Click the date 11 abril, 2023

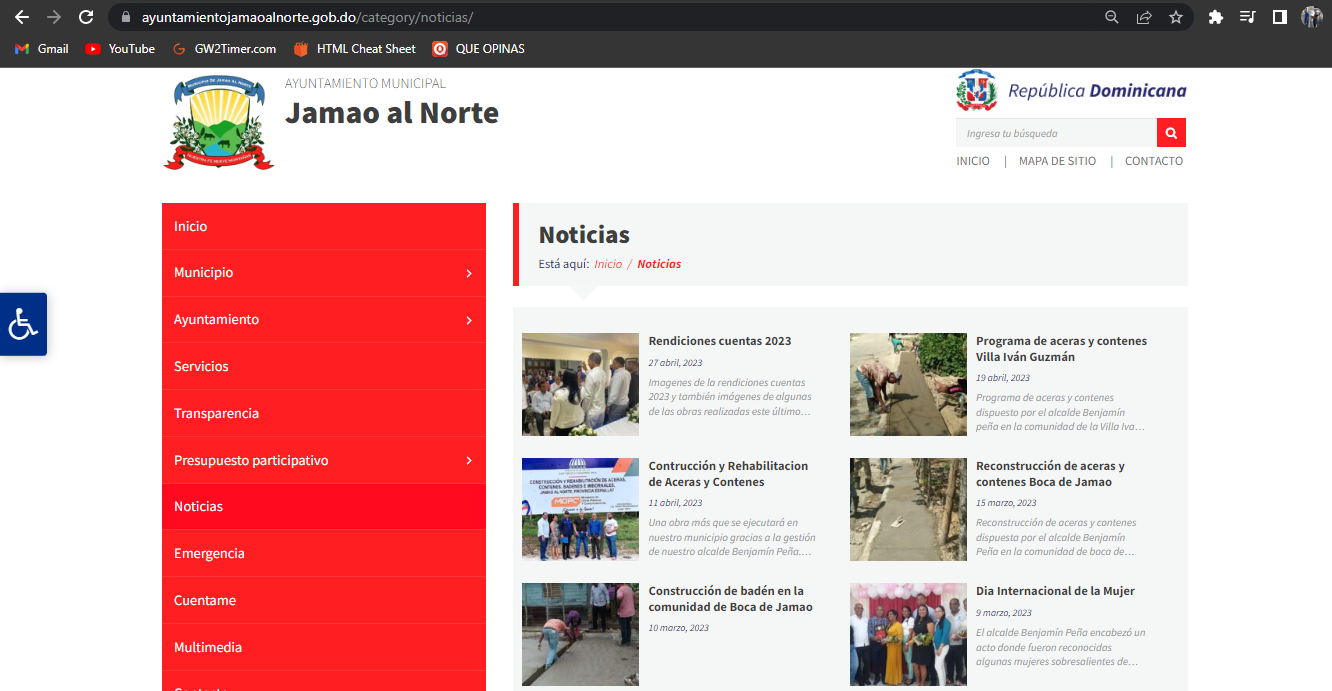click(675, 503)
